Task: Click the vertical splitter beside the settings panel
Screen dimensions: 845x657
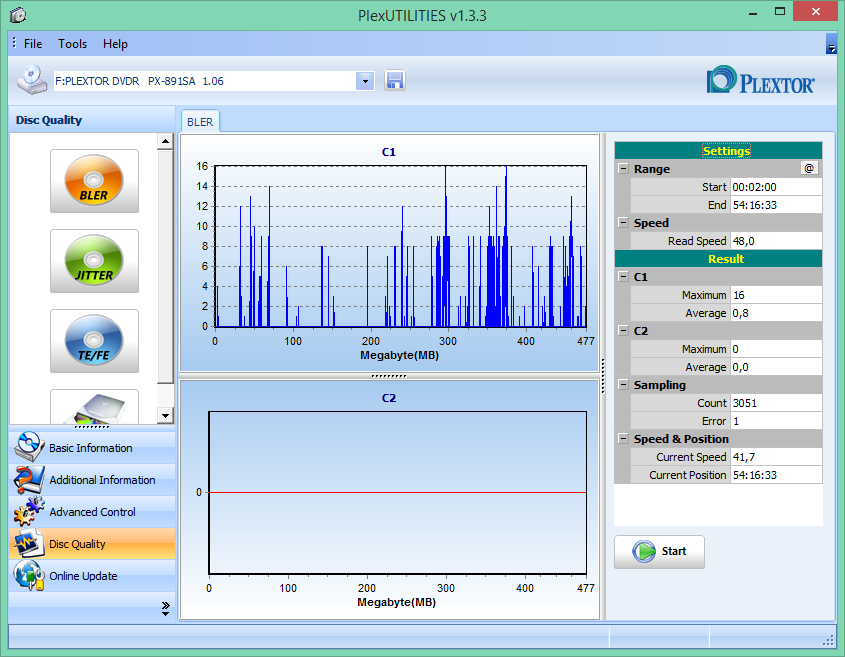Action: [x=602, y=376]
